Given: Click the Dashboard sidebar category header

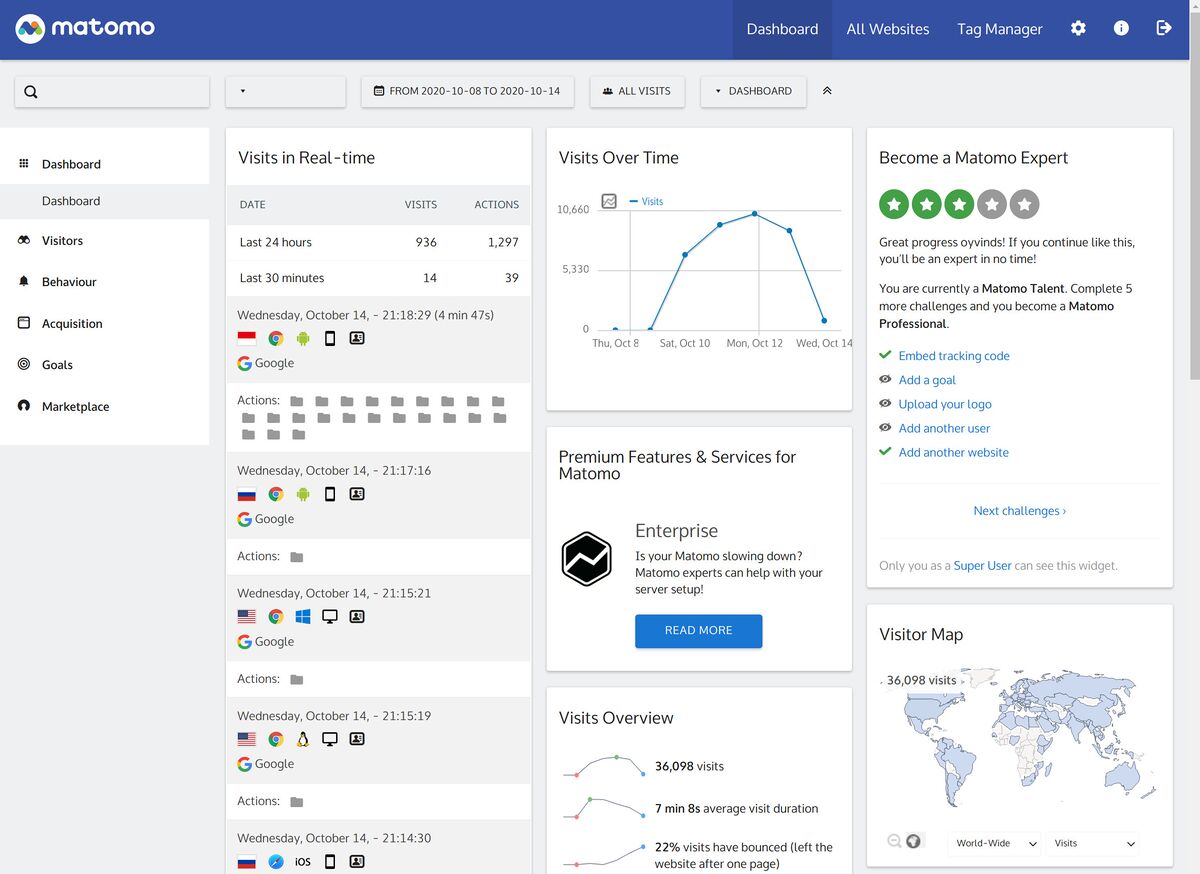Looking at the screenshot, I should [105, 164].
